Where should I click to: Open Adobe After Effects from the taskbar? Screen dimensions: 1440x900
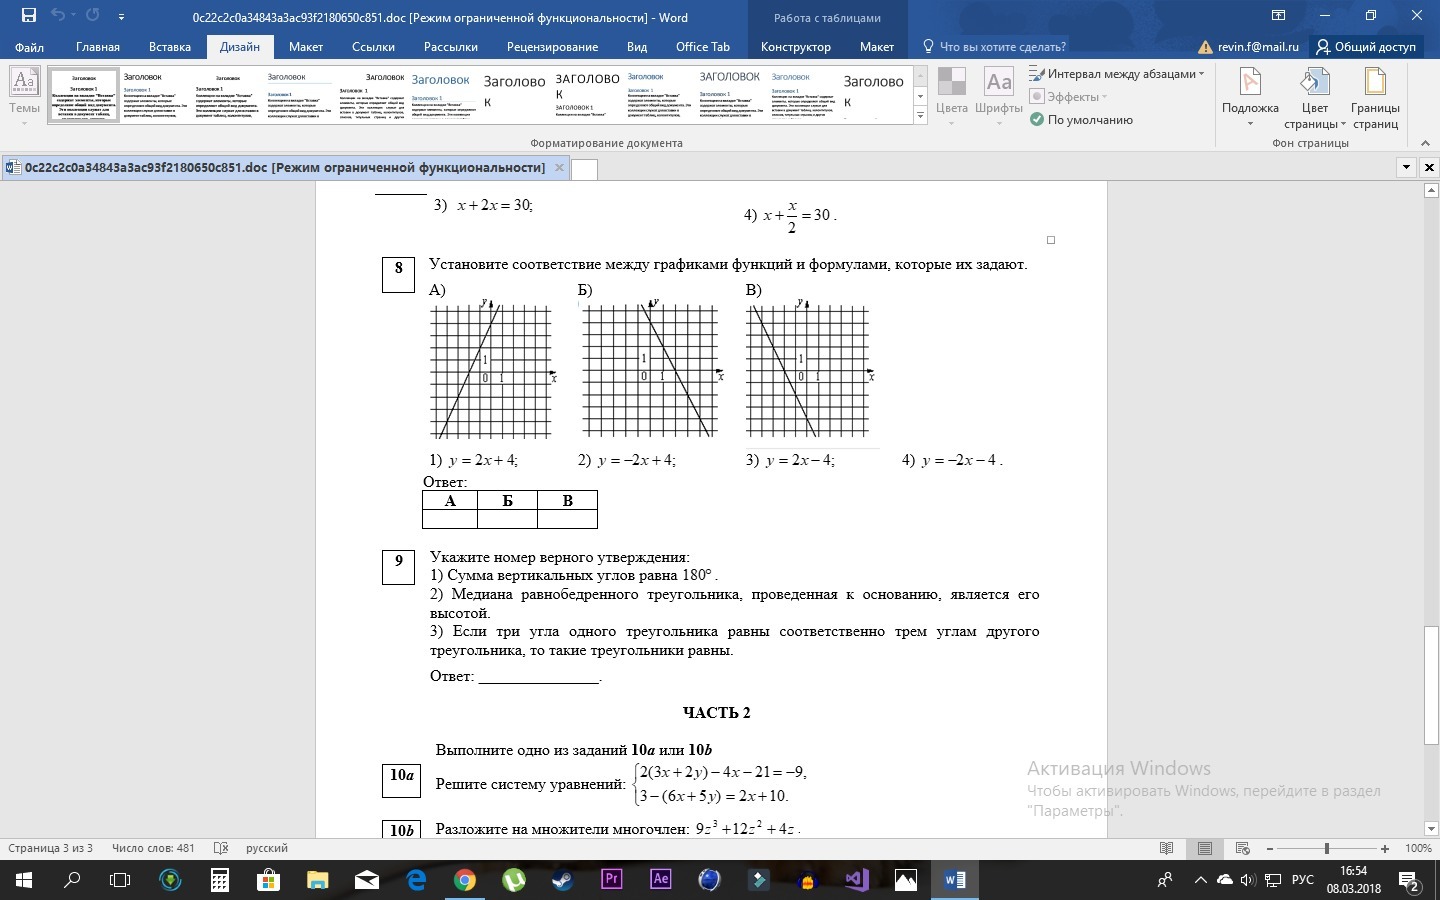(x=660, y=880)
